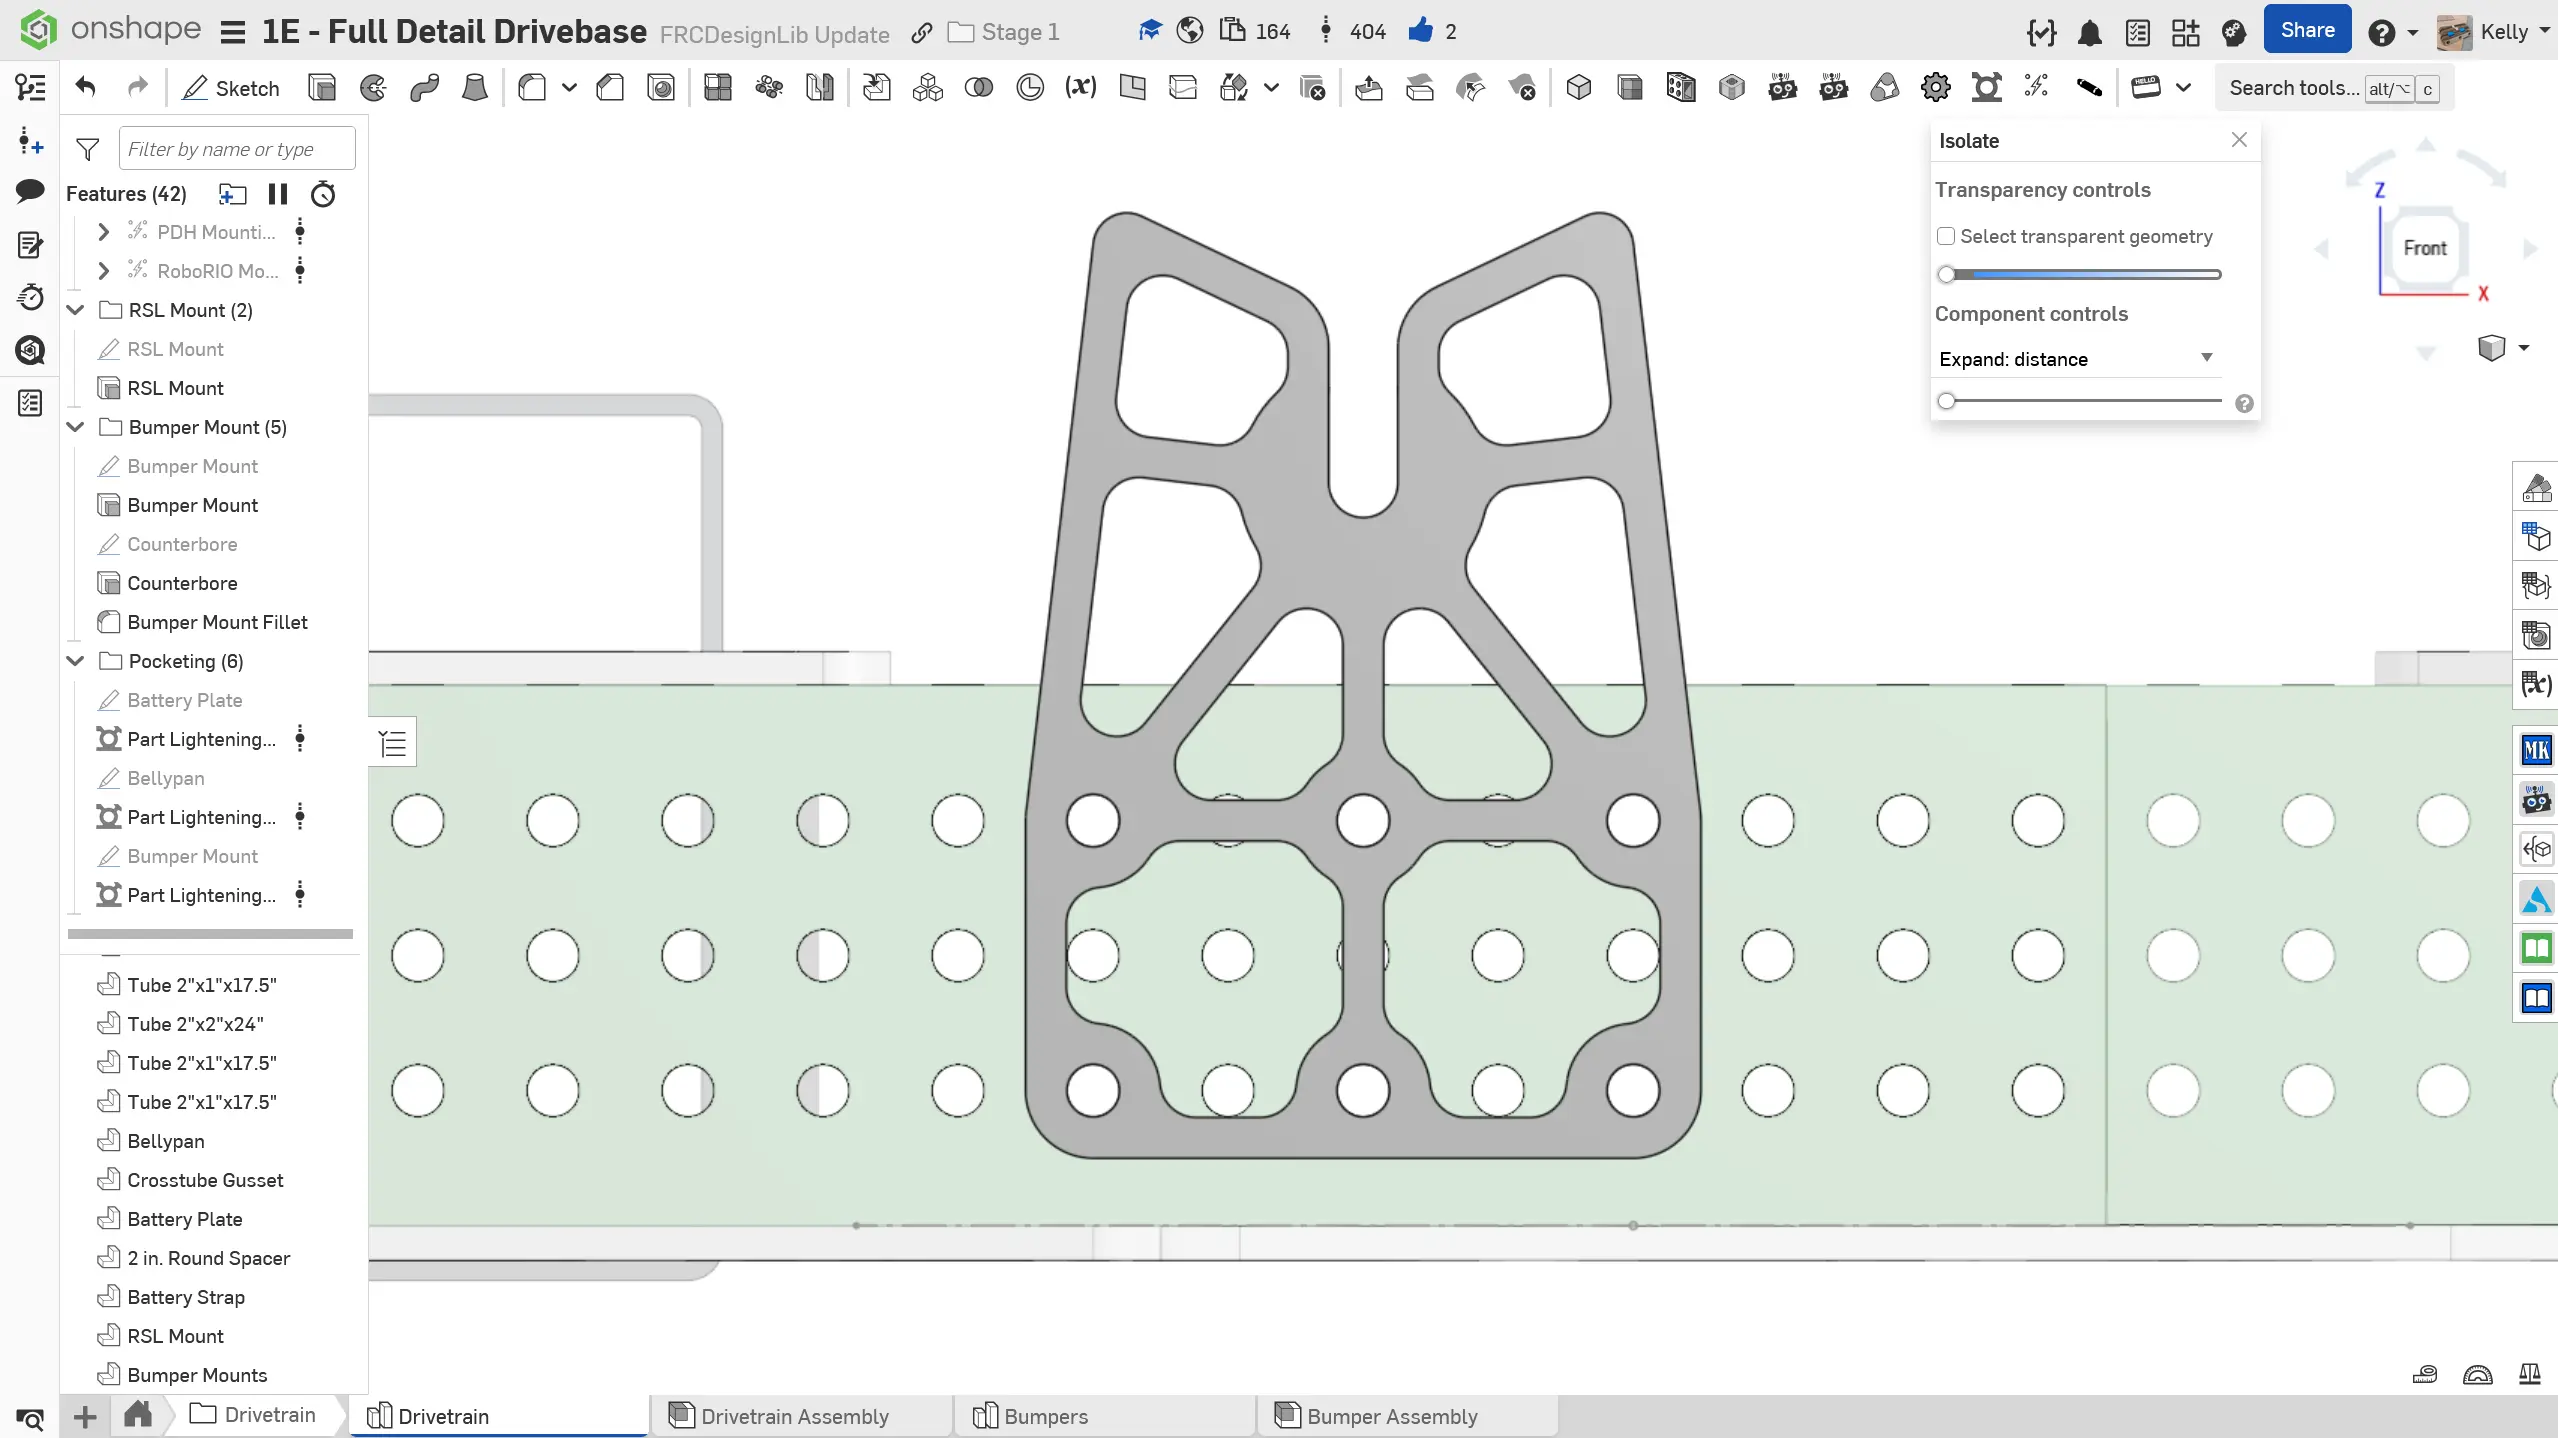Click the Filter by name input field
This screenshot has width=2558, height=1438.
click(236, 149)
